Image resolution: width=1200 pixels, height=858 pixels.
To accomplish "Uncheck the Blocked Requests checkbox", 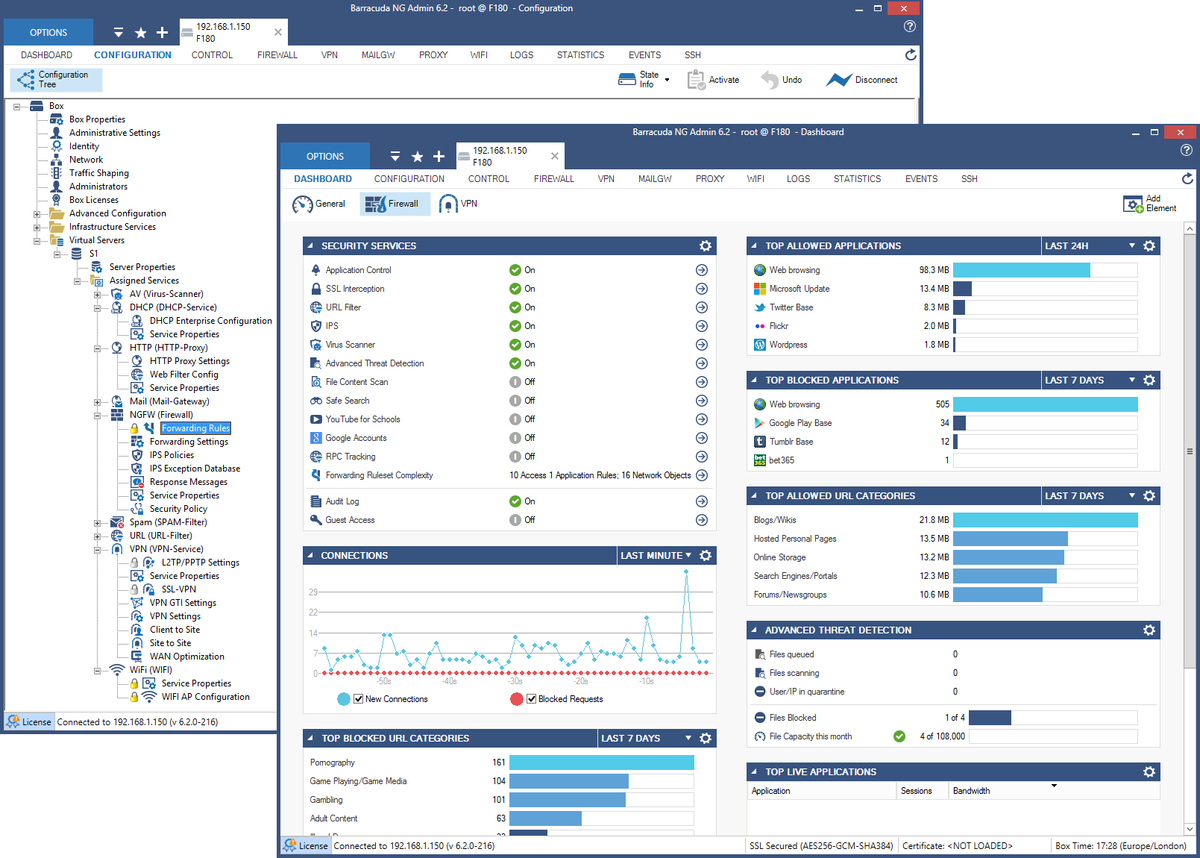I will (x=531, y=699).
